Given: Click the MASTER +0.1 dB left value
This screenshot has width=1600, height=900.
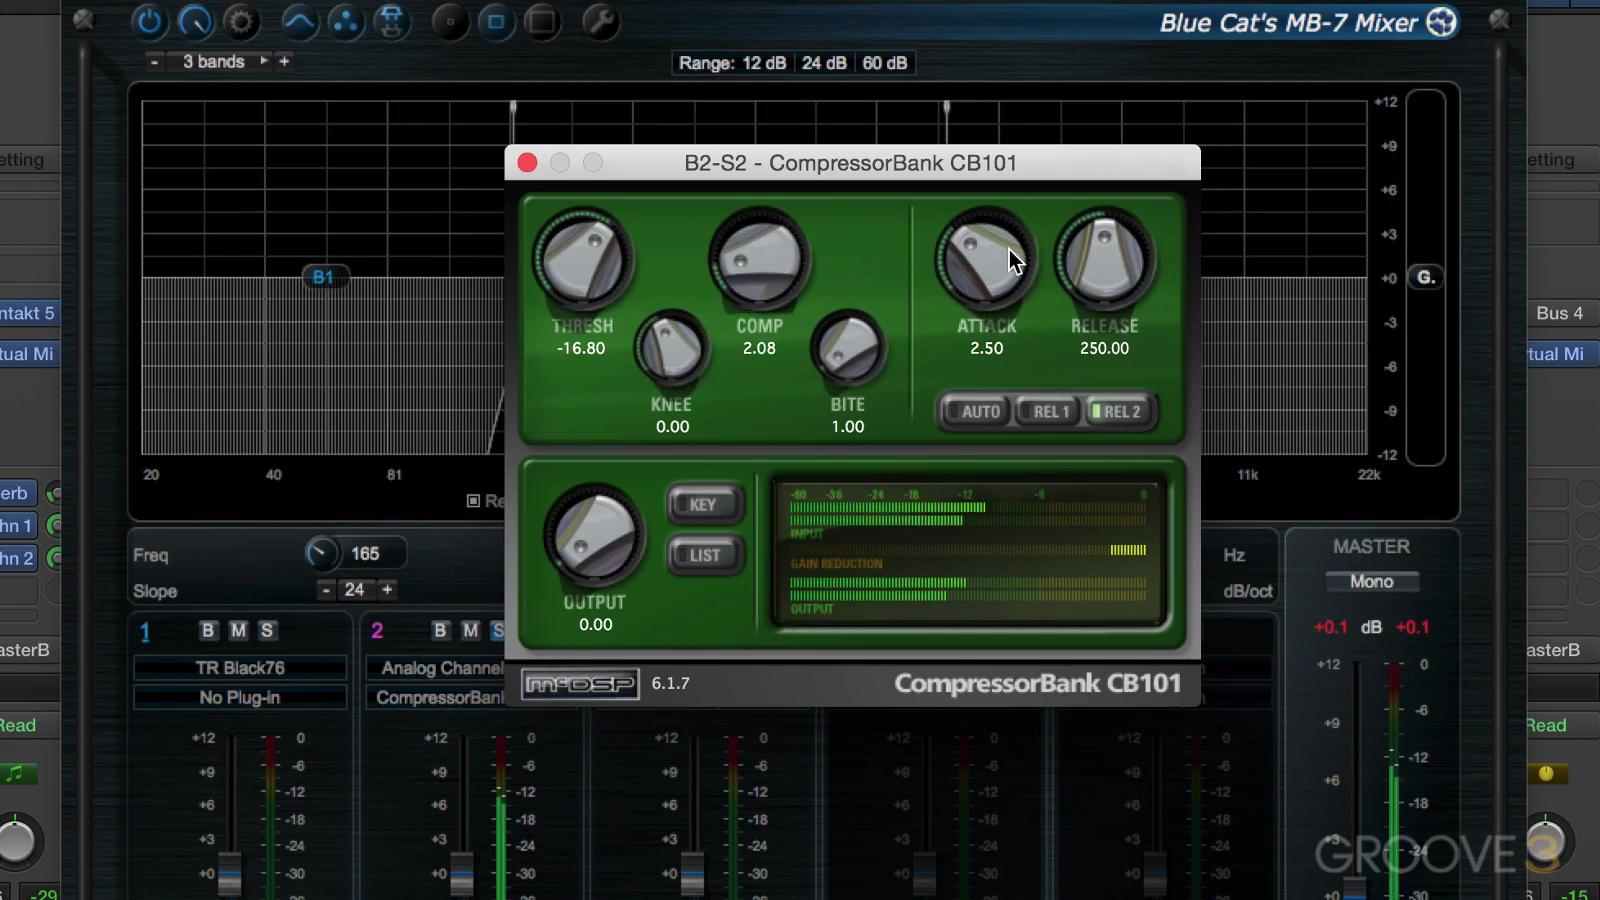Looking at the screenshot, I should [1330, 628].
